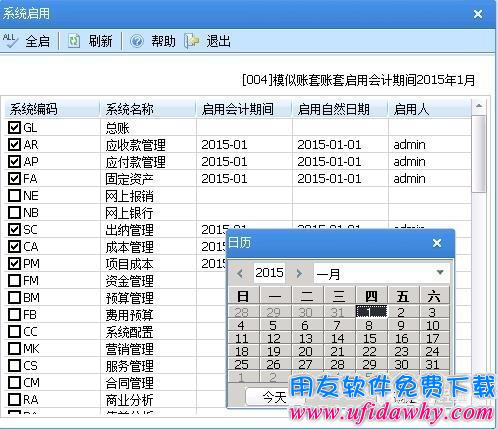Close the 日历 calendar popup
This screenshot has height=429, width=498.
coord(437,243)
